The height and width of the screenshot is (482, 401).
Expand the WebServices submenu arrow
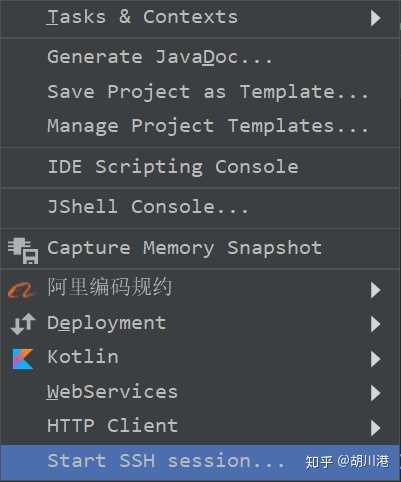tap(376, 393)
